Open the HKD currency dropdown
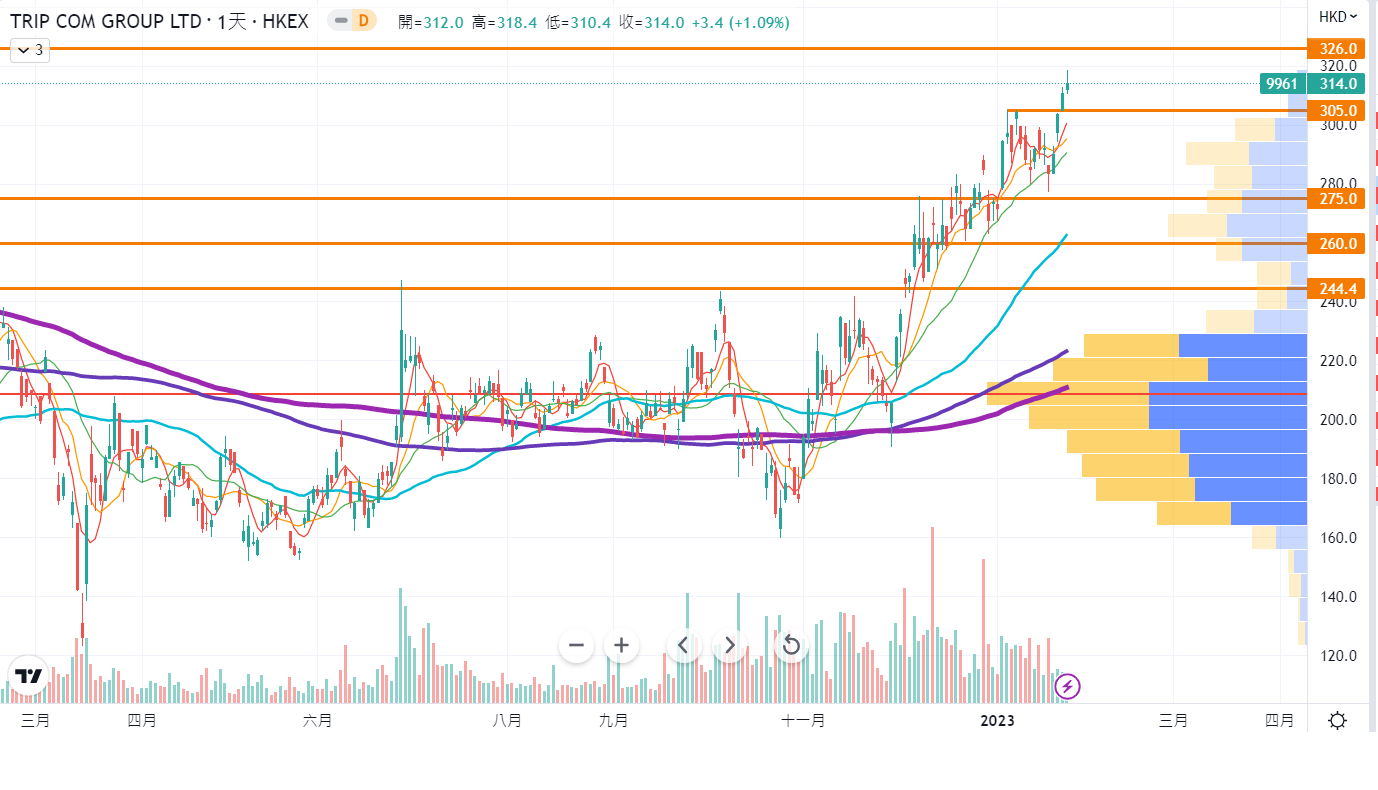1378x790 pixels. tap(1337, 16)
